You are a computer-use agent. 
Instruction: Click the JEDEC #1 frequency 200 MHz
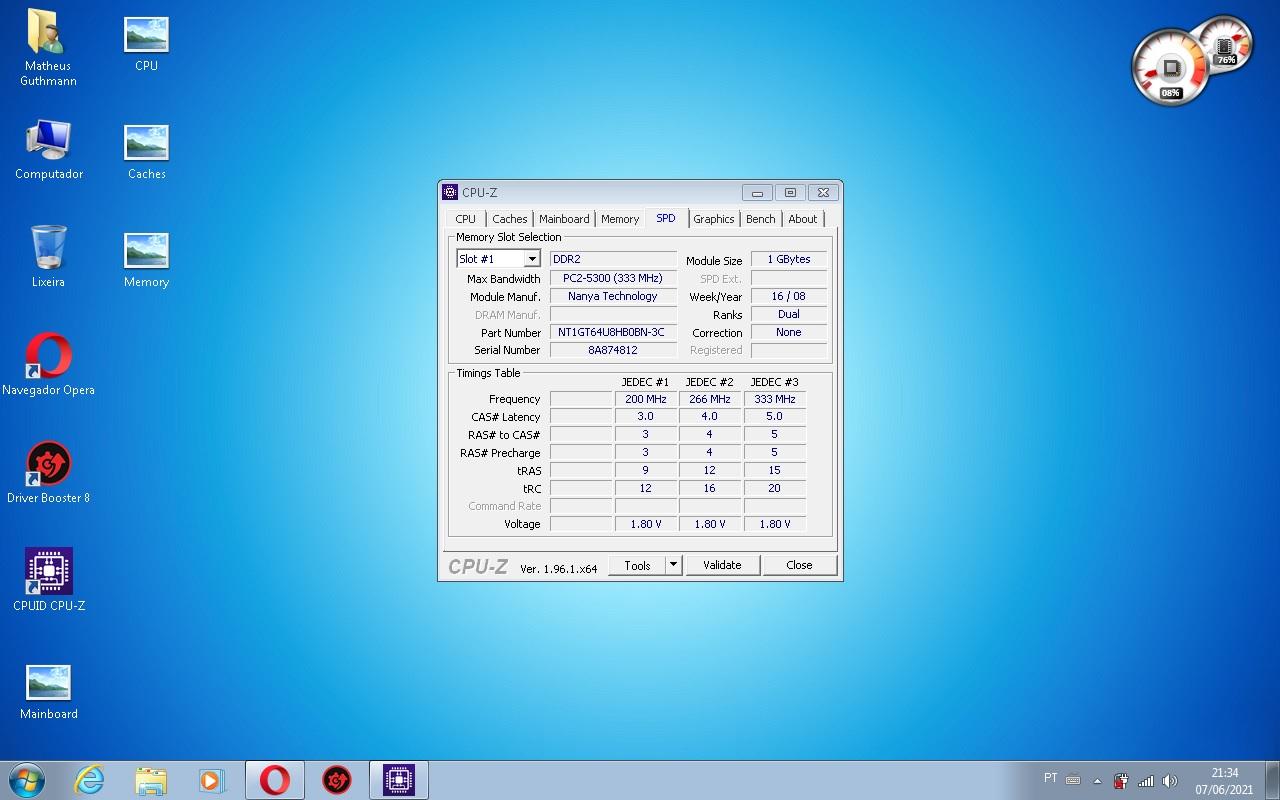[646, 399]
